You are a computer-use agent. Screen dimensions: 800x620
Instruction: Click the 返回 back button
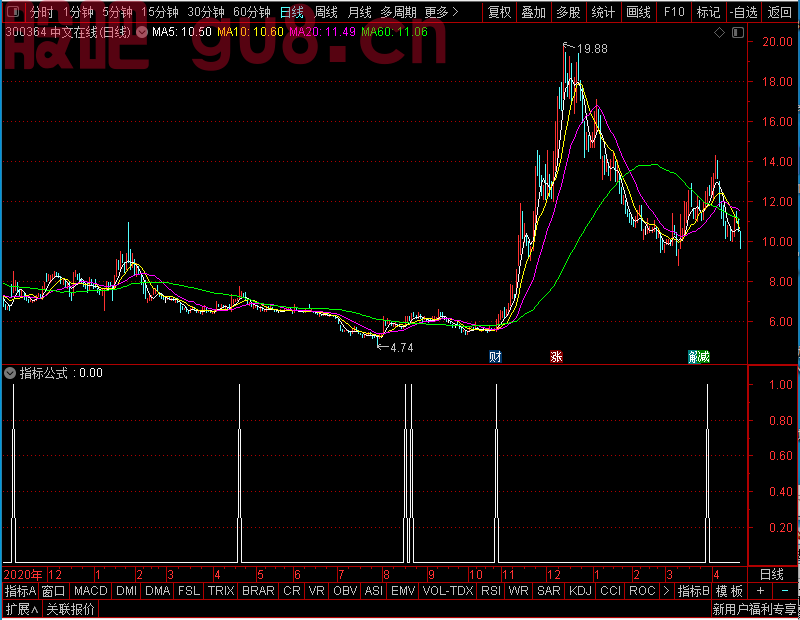click(x=780, y=12)
